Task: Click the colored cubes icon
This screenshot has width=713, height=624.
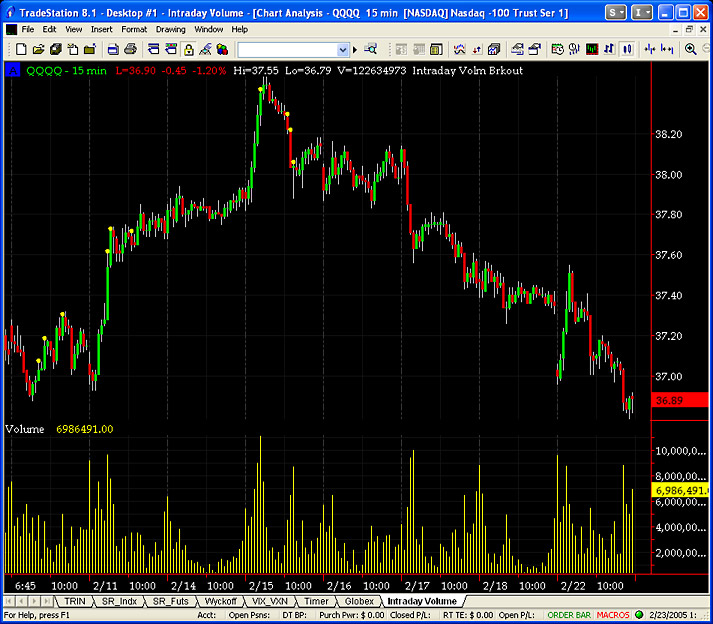Action: 222,49
